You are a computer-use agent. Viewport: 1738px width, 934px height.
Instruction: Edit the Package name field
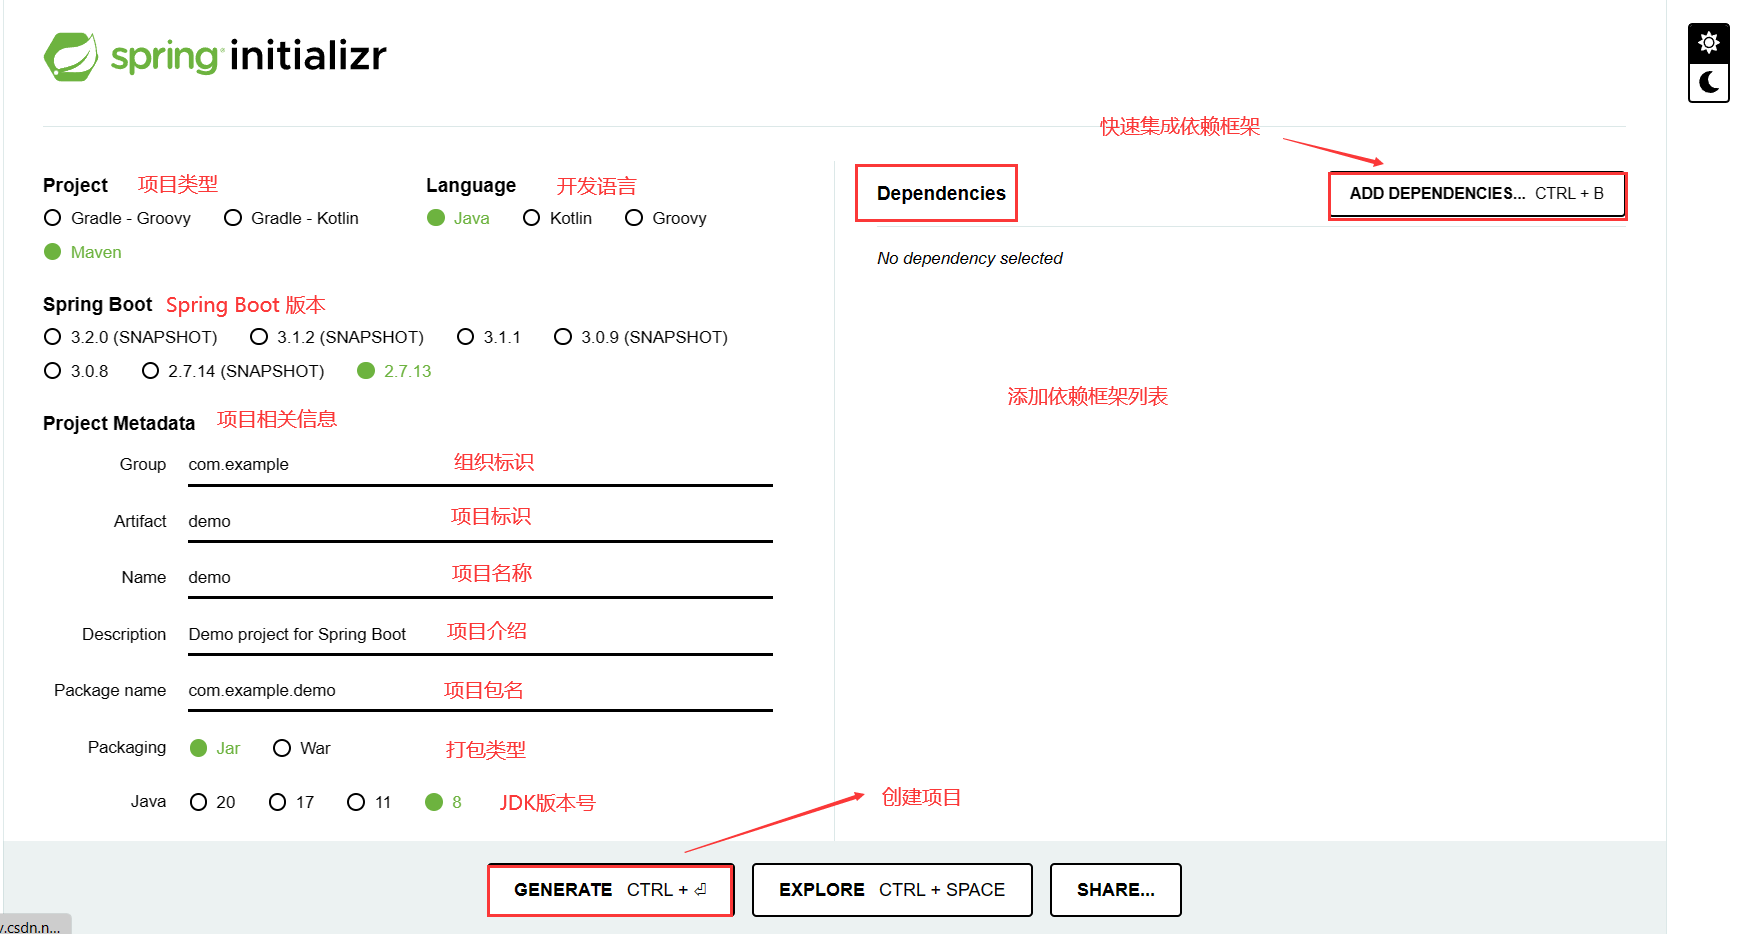(480, 691)
